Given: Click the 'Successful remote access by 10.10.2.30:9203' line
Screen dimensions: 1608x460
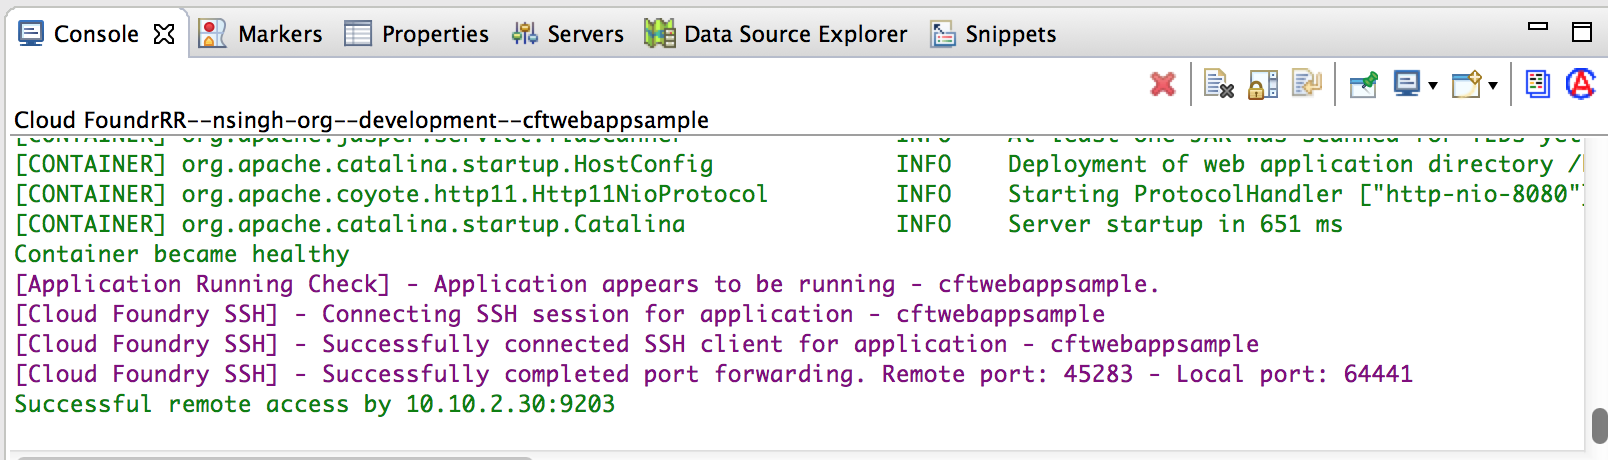Looking at the screenshot, I should [315, 404].
